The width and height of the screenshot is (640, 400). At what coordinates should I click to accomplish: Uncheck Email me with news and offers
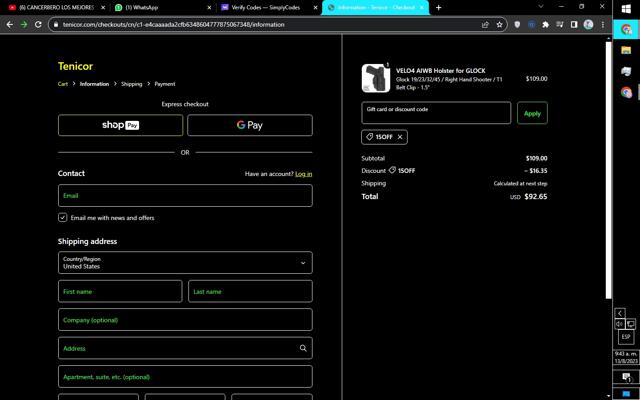pos(62,218)
